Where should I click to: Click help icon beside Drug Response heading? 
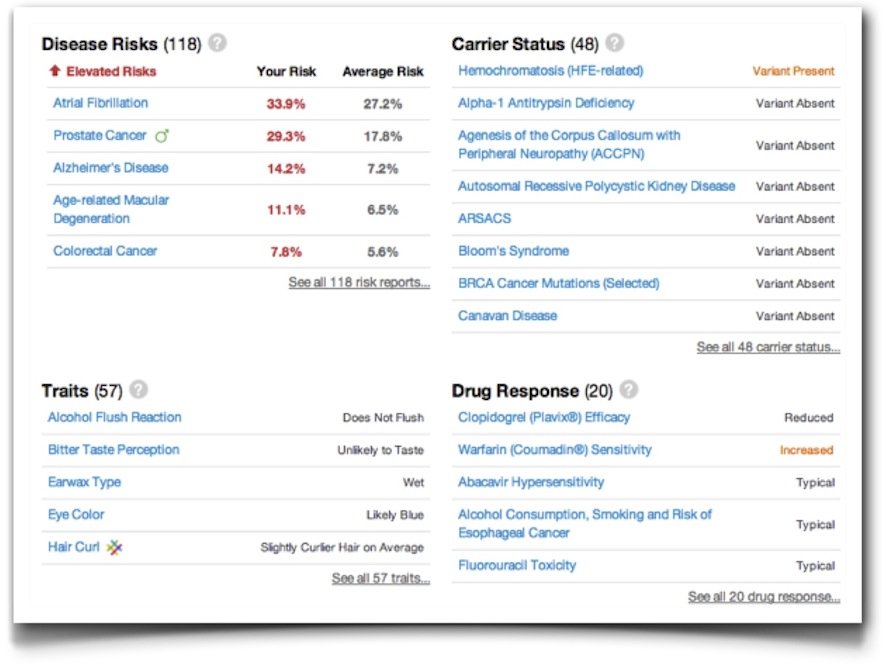[628, 390]
